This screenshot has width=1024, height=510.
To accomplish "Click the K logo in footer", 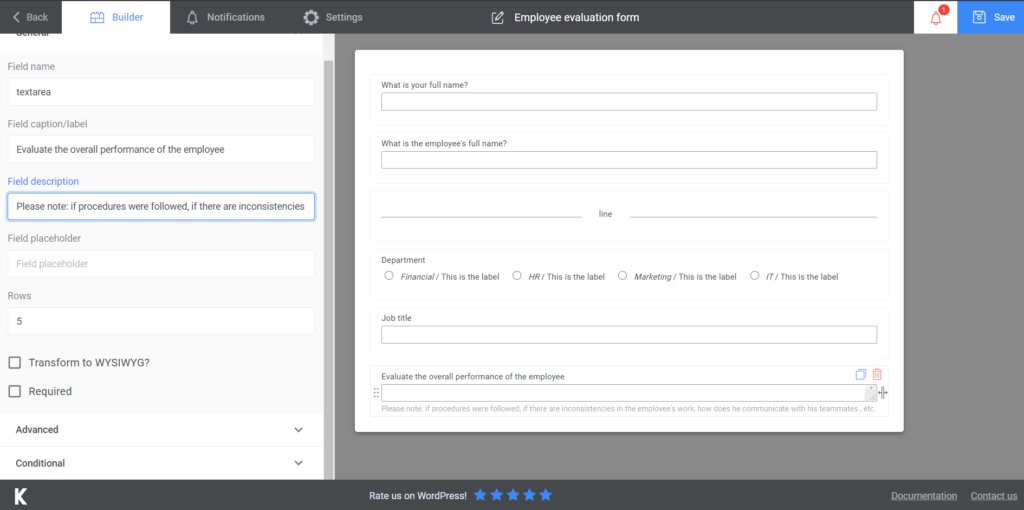I will click(21, 496).
